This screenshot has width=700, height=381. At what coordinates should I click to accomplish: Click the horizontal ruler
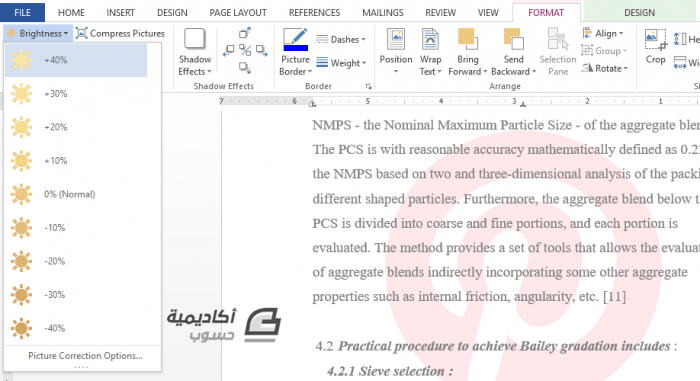460,102
